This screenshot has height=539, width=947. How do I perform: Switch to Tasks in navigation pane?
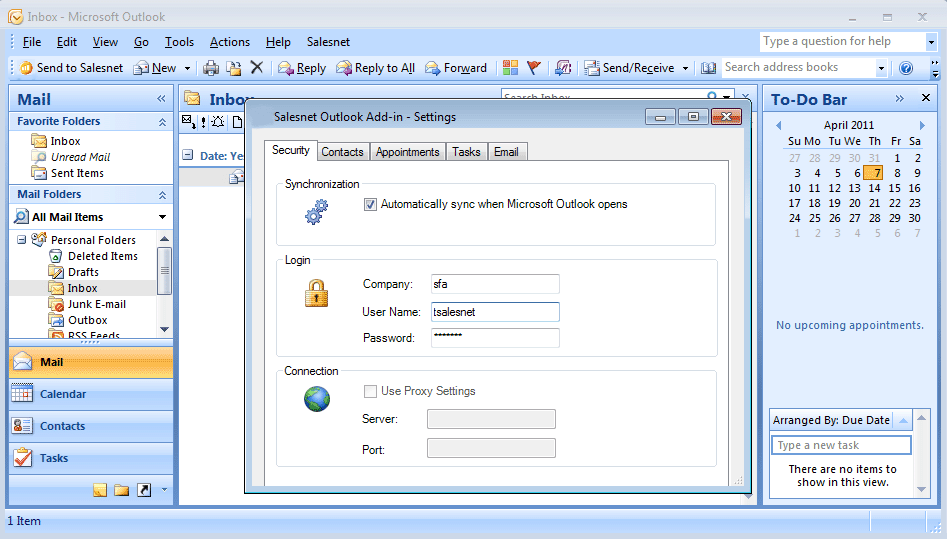[91, 458]
